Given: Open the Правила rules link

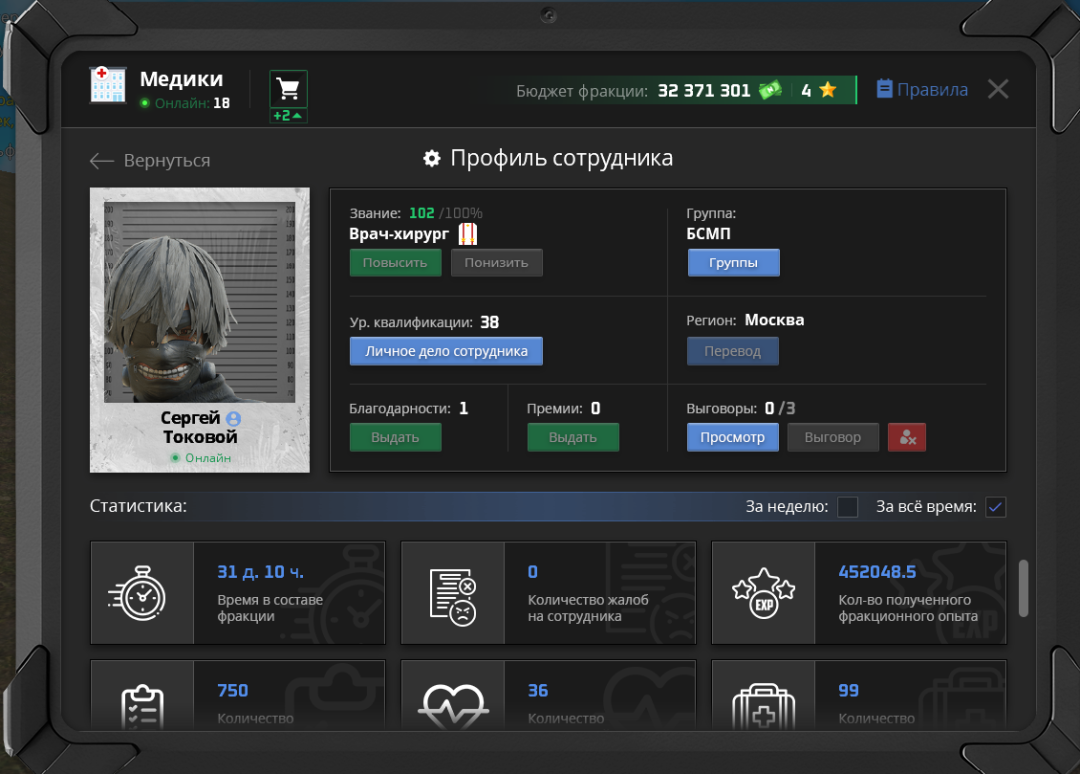Looking at the screenshot, I should [922, 90].
